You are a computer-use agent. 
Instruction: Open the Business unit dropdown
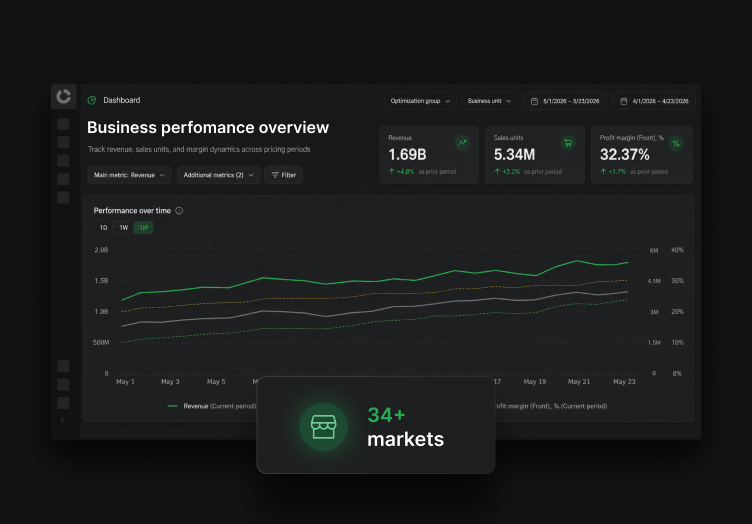coord(489,101)
